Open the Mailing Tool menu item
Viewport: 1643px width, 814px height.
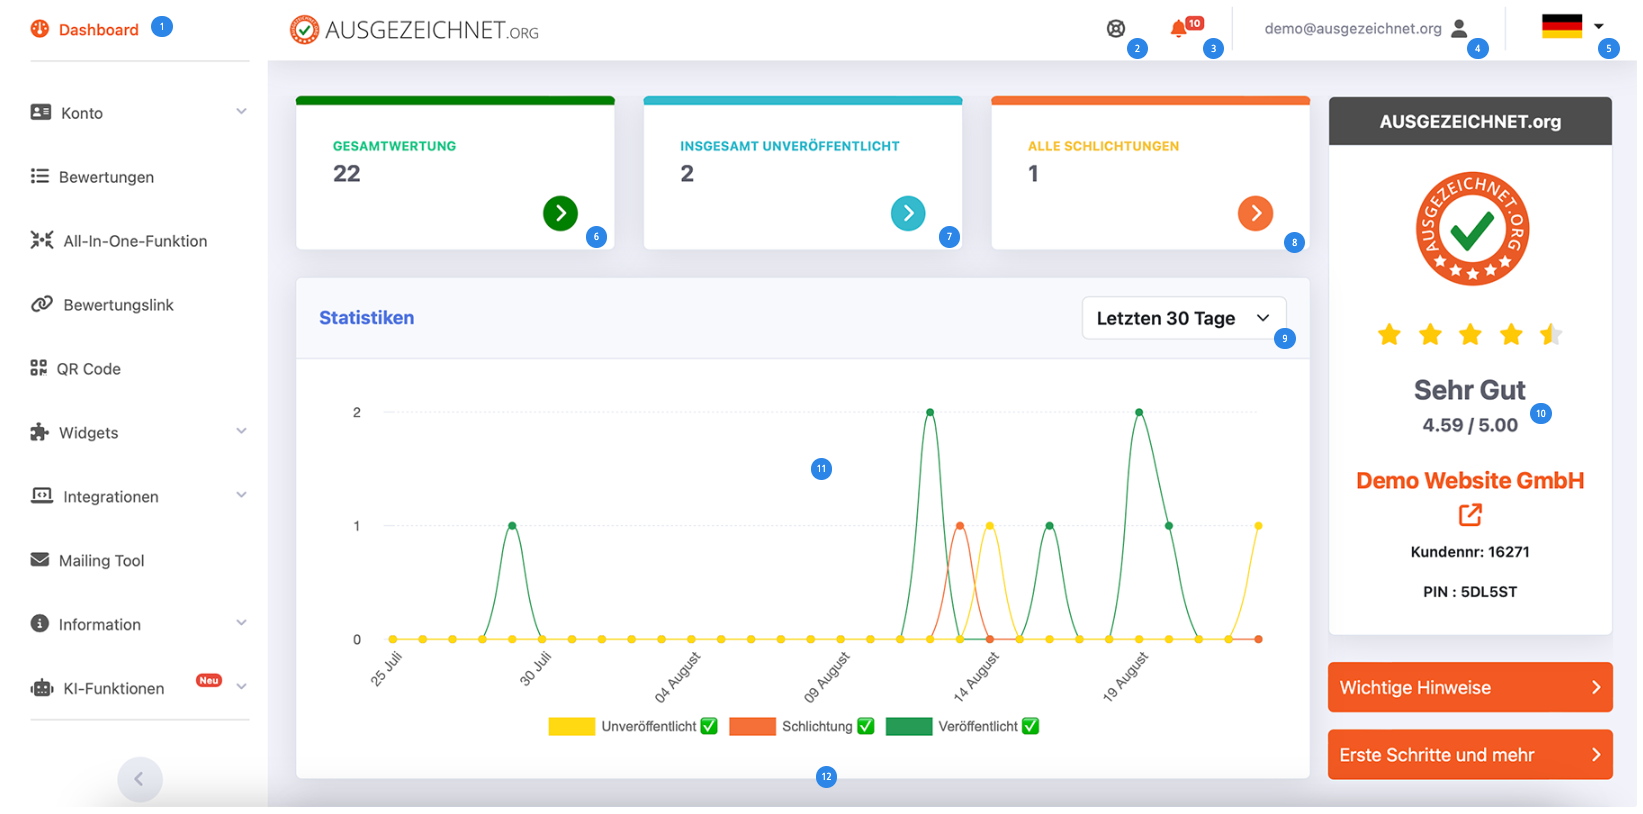click(x=101, y=561)
